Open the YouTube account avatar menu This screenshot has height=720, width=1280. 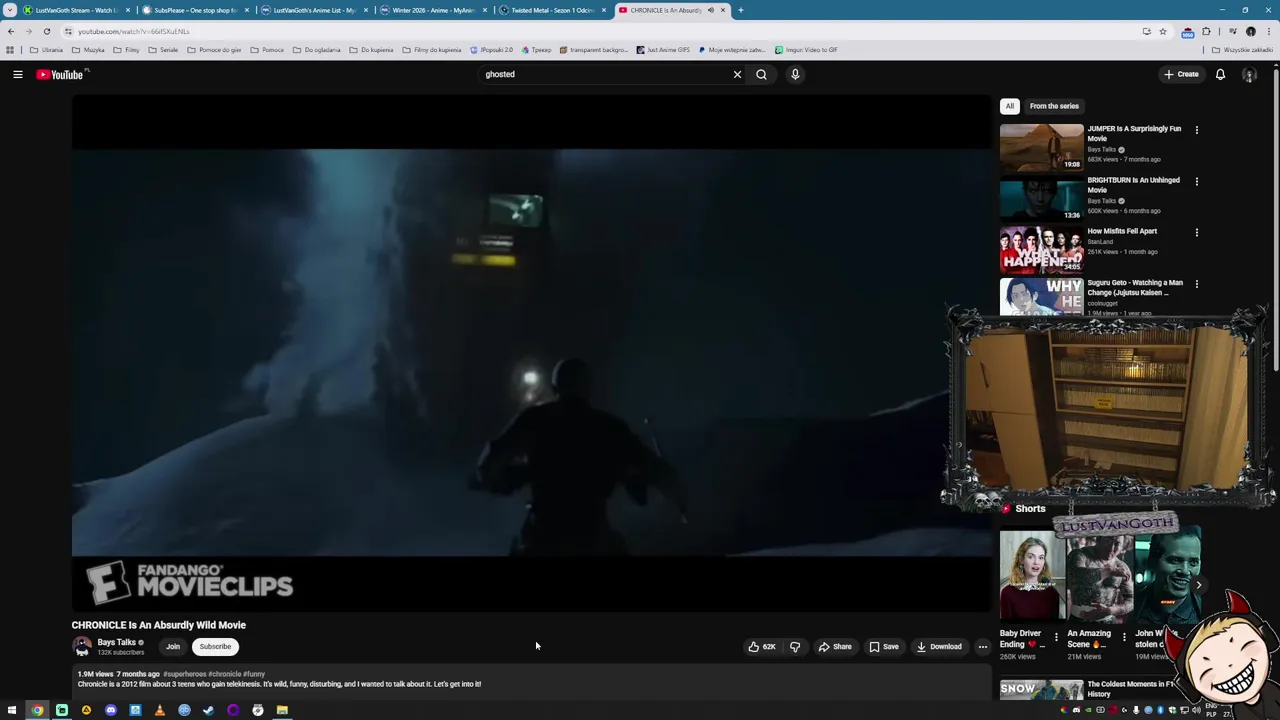tap(1249, 75)
